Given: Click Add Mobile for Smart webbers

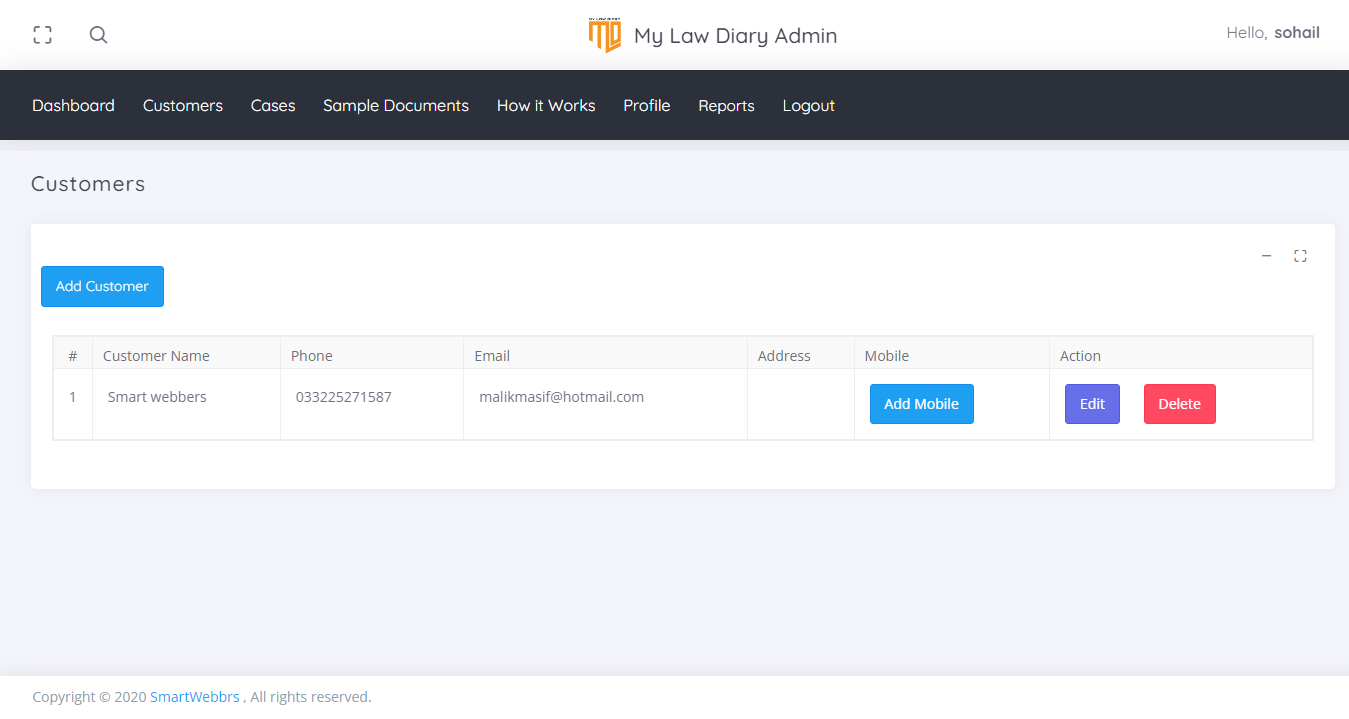Looking at the screenshot, I should pyautogui.click(x=921, y=404).
